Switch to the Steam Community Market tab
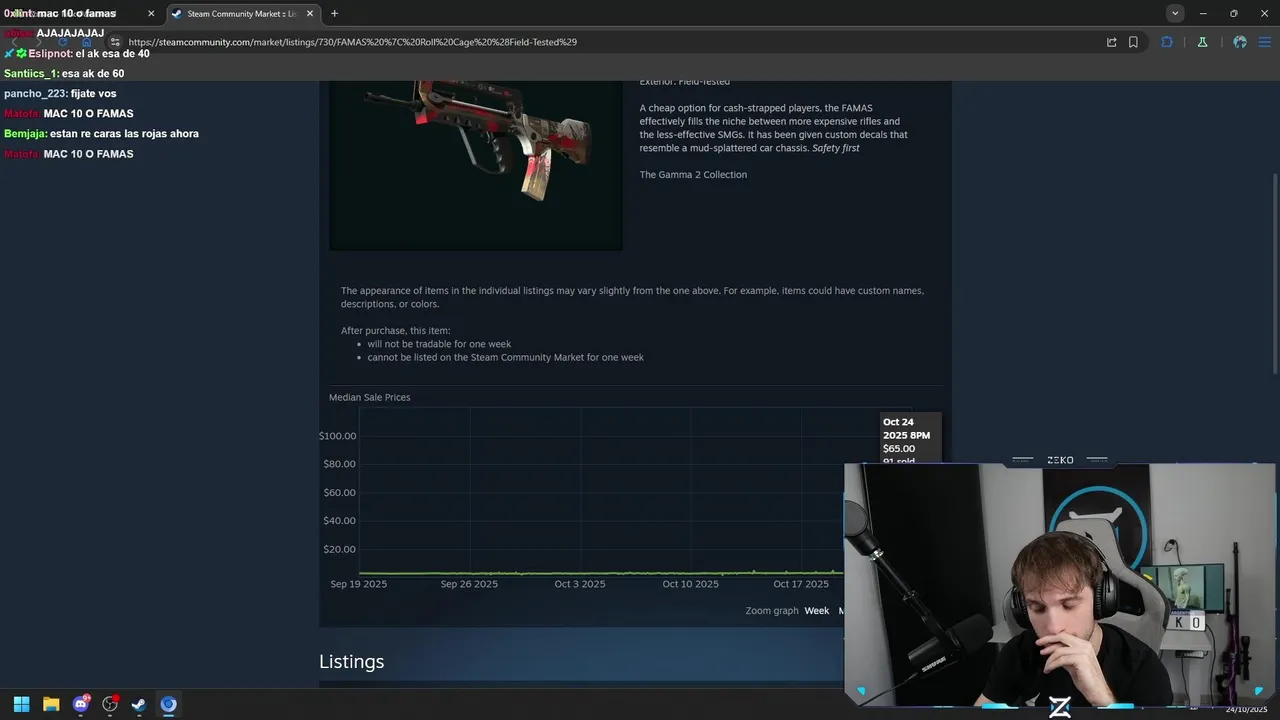 point(241,13)
